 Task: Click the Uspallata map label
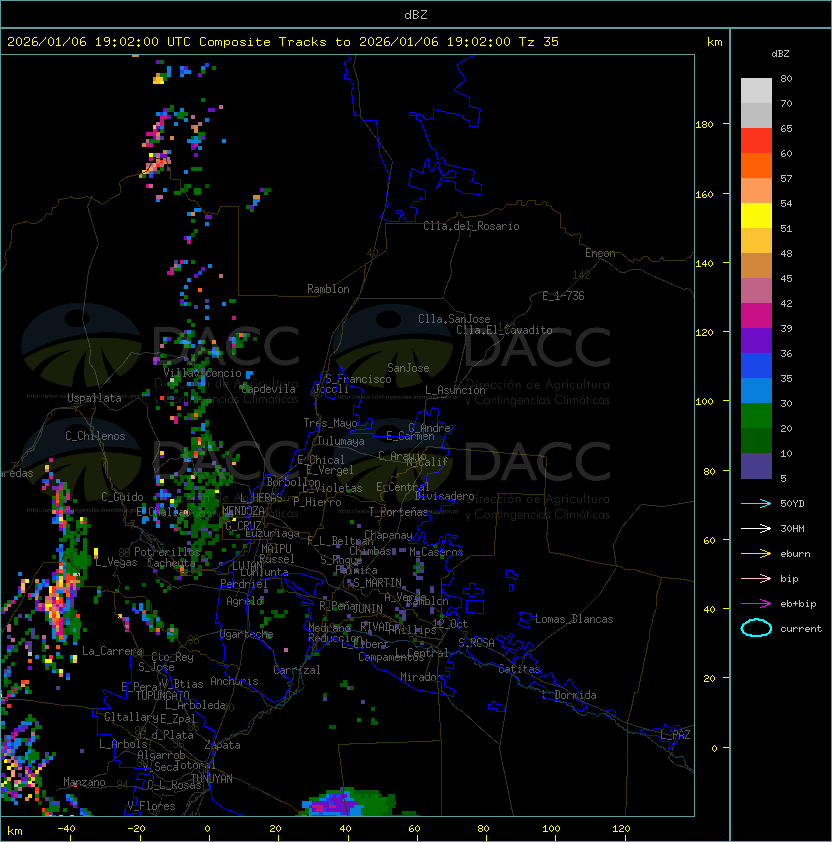pos(94,398)
